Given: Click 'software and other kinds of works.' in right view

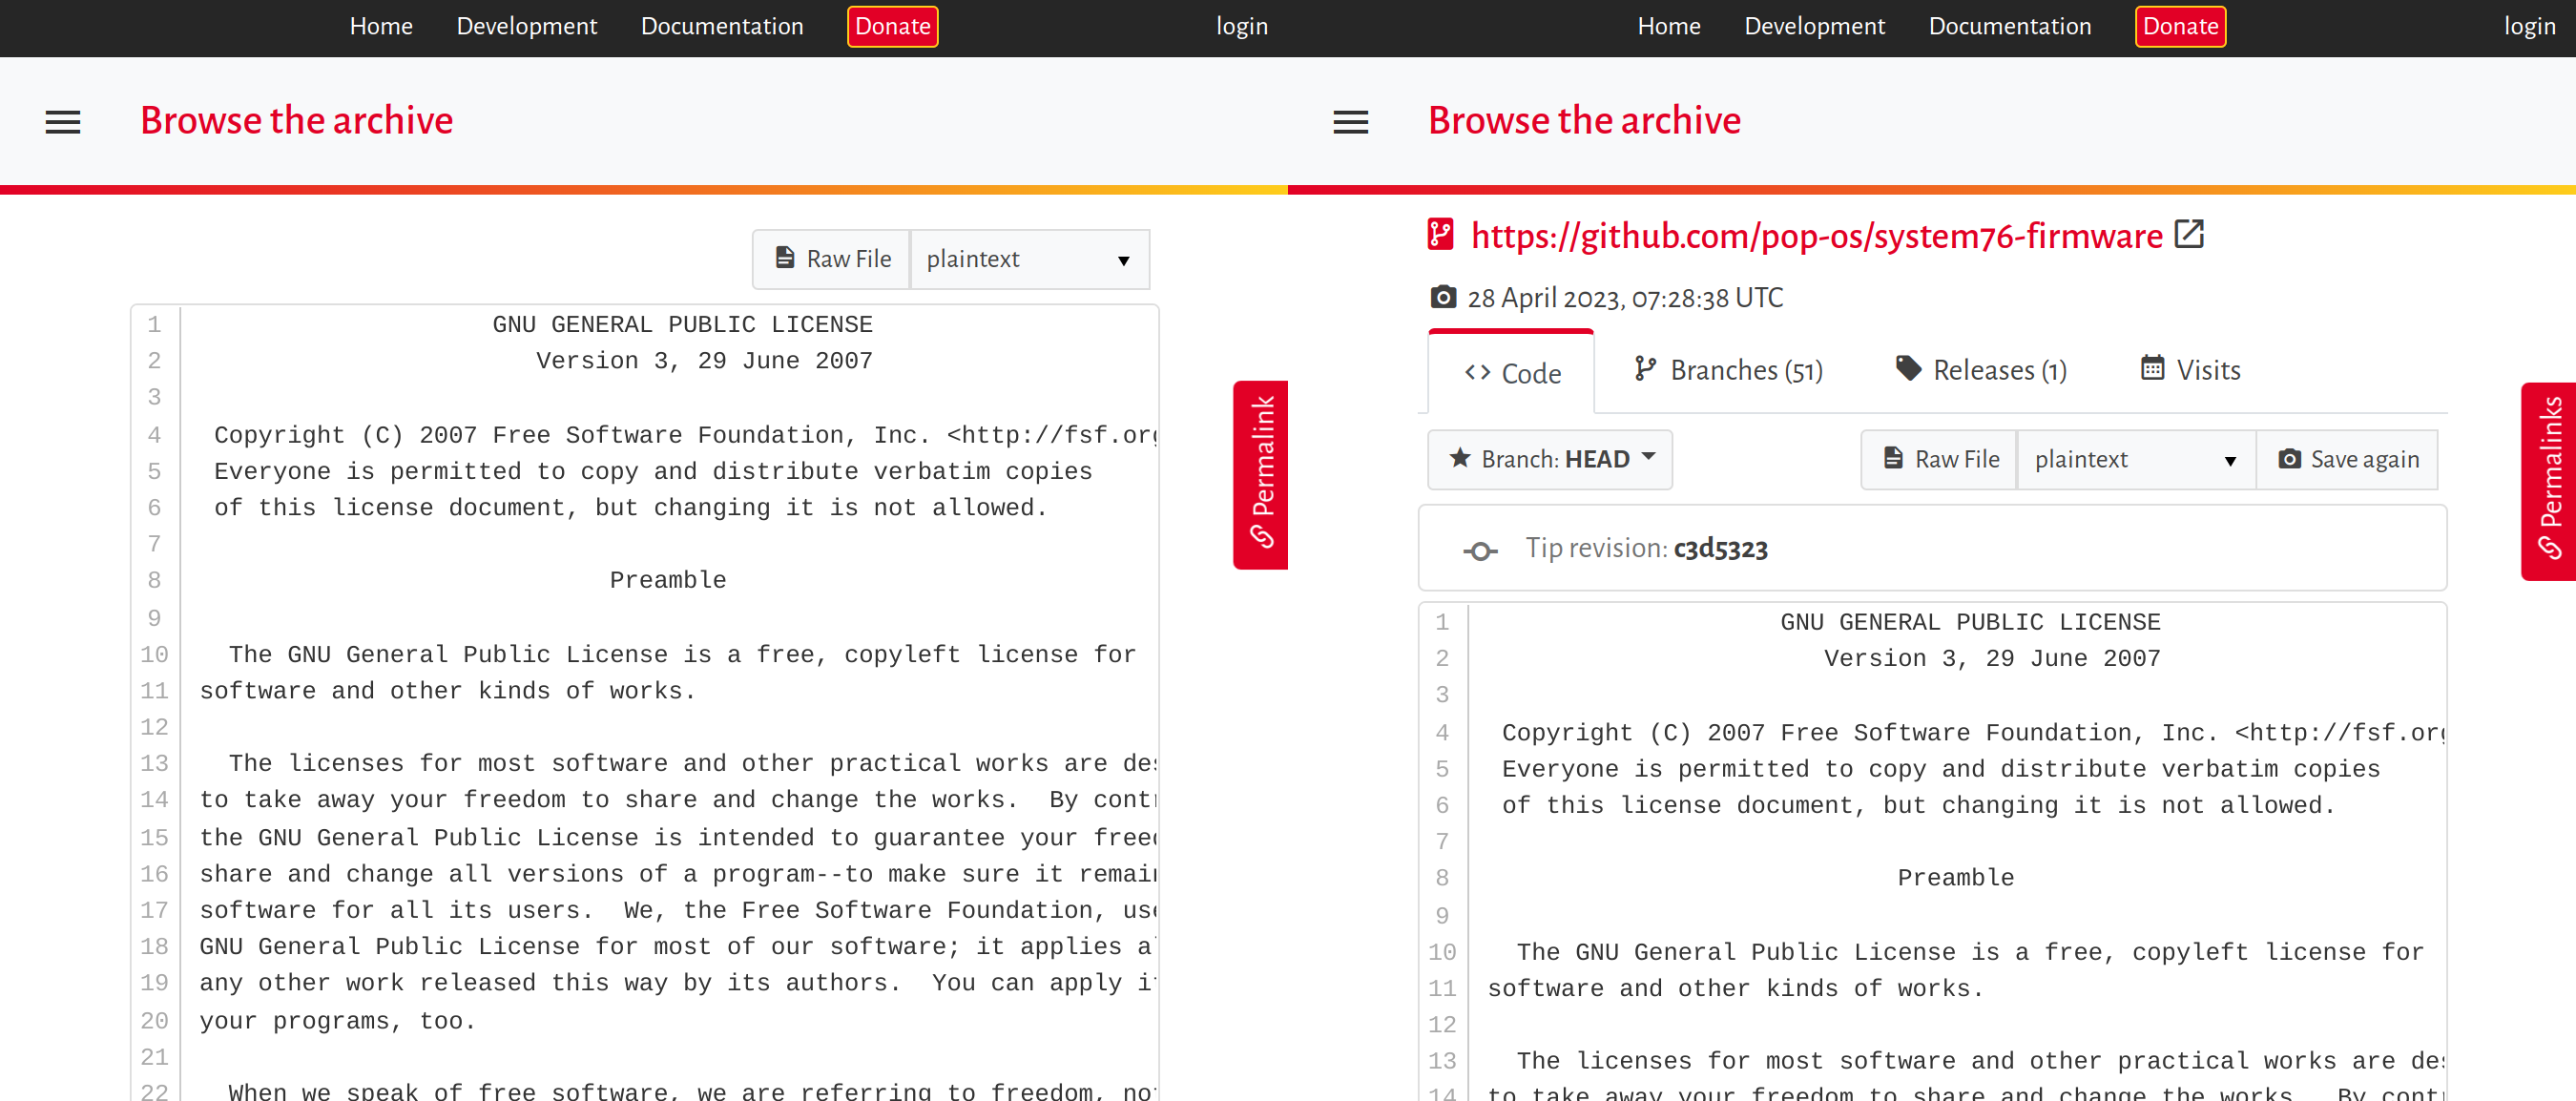Looking at the screenshot, I should (x=1736, y=988).
